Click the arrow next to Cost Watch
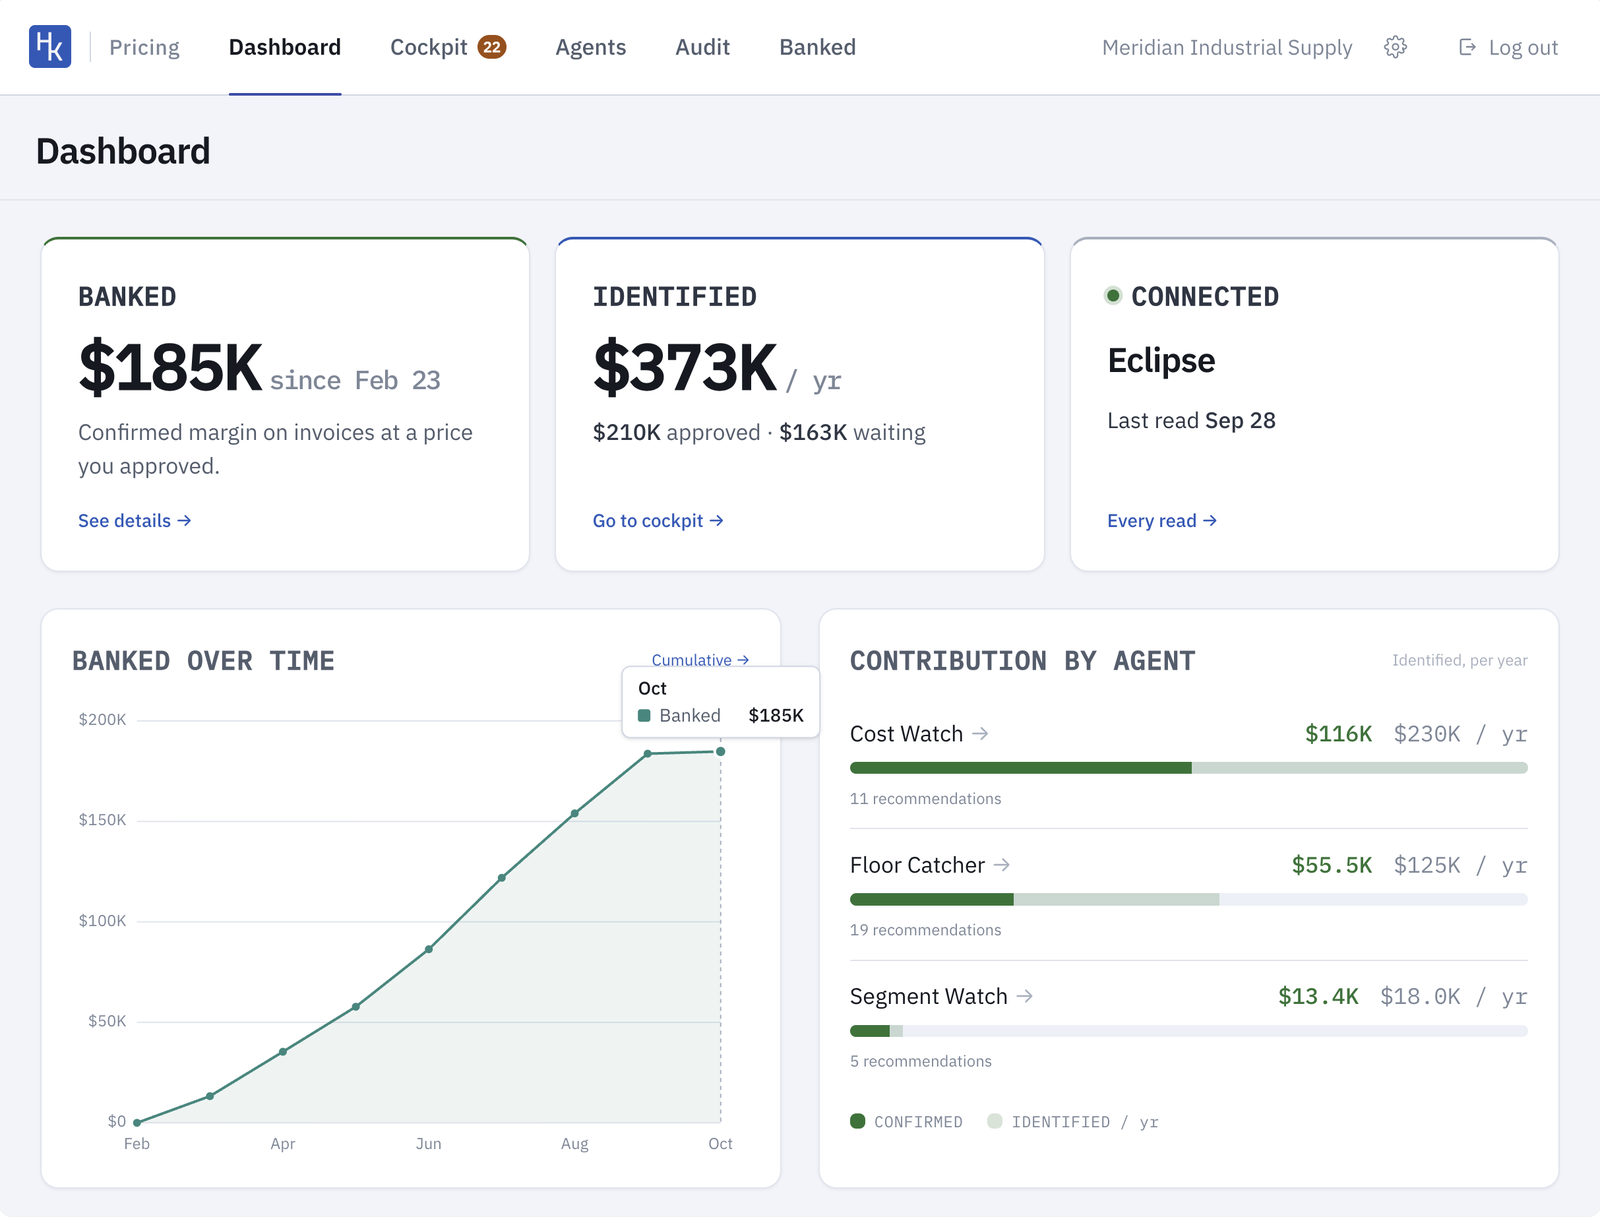 click(x=981, y=733)
